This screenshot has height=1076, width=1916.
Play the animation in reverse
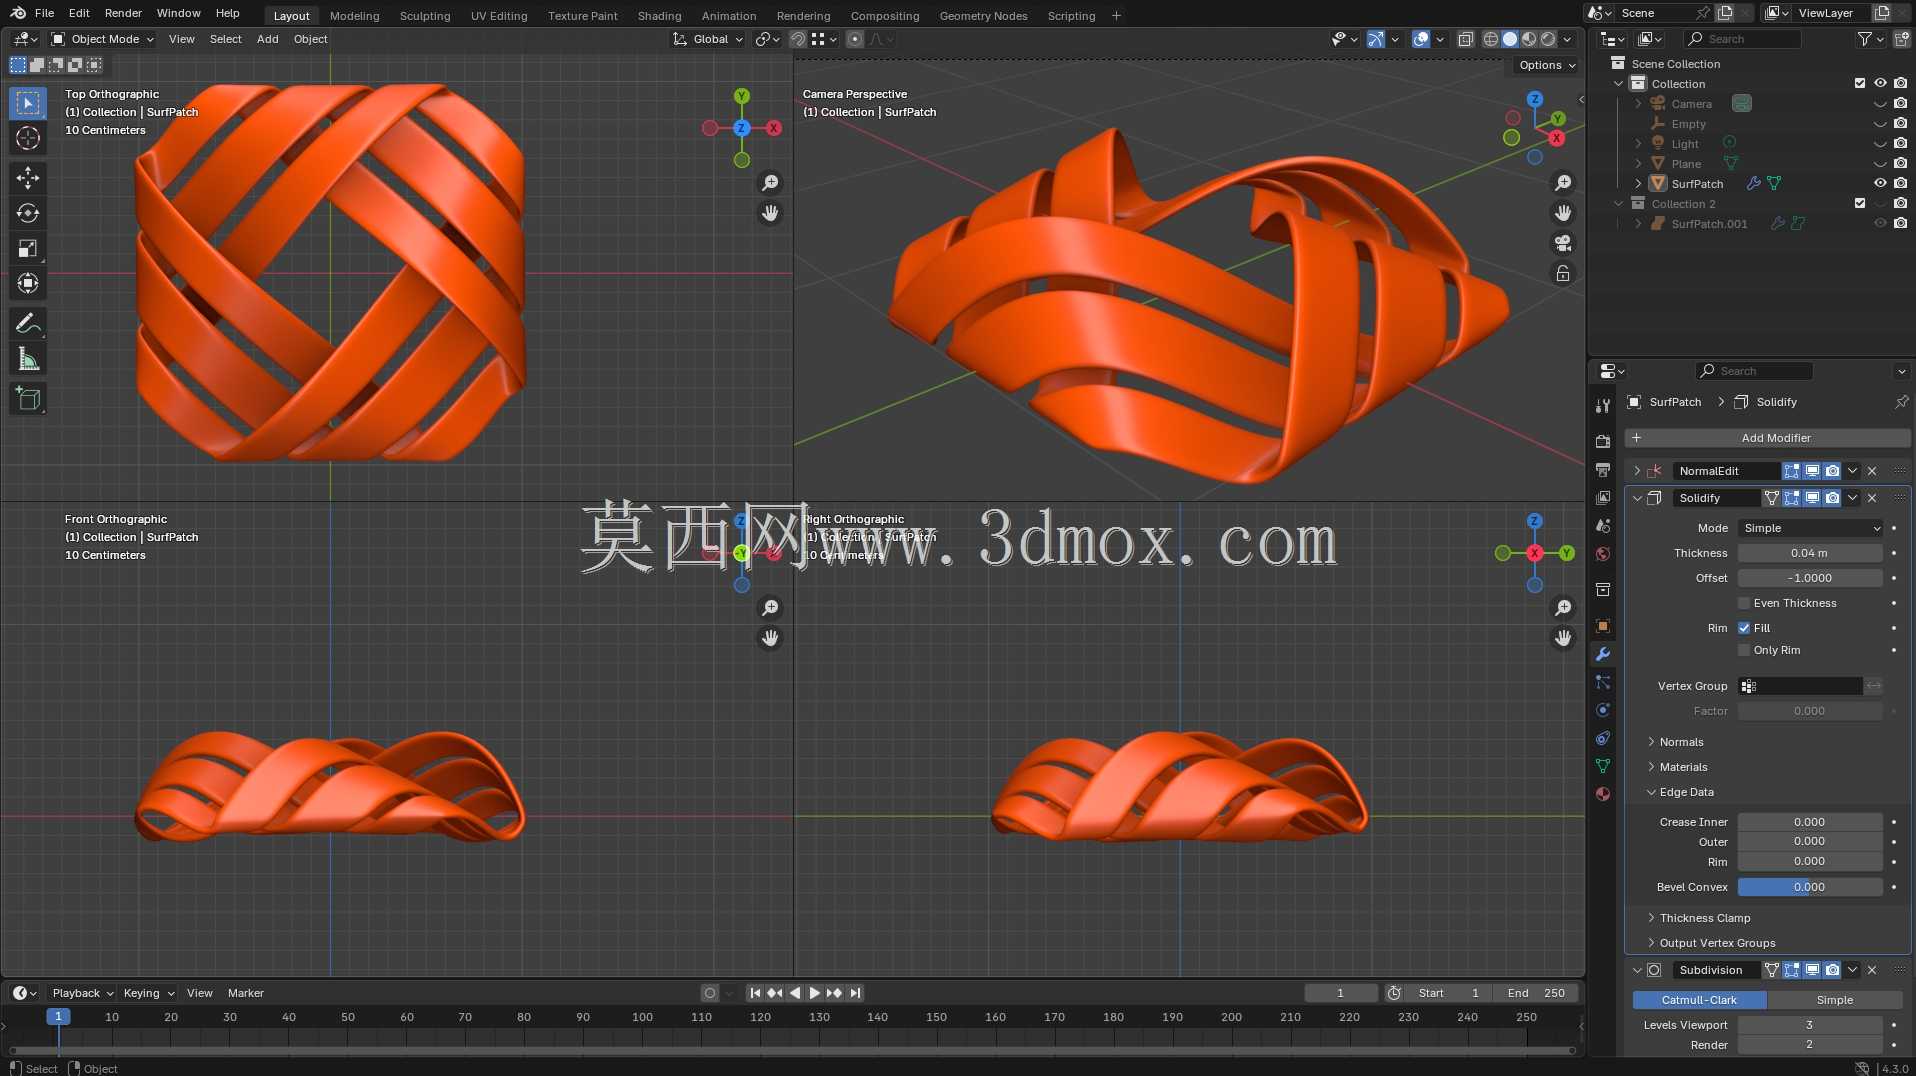click(795, 993)
